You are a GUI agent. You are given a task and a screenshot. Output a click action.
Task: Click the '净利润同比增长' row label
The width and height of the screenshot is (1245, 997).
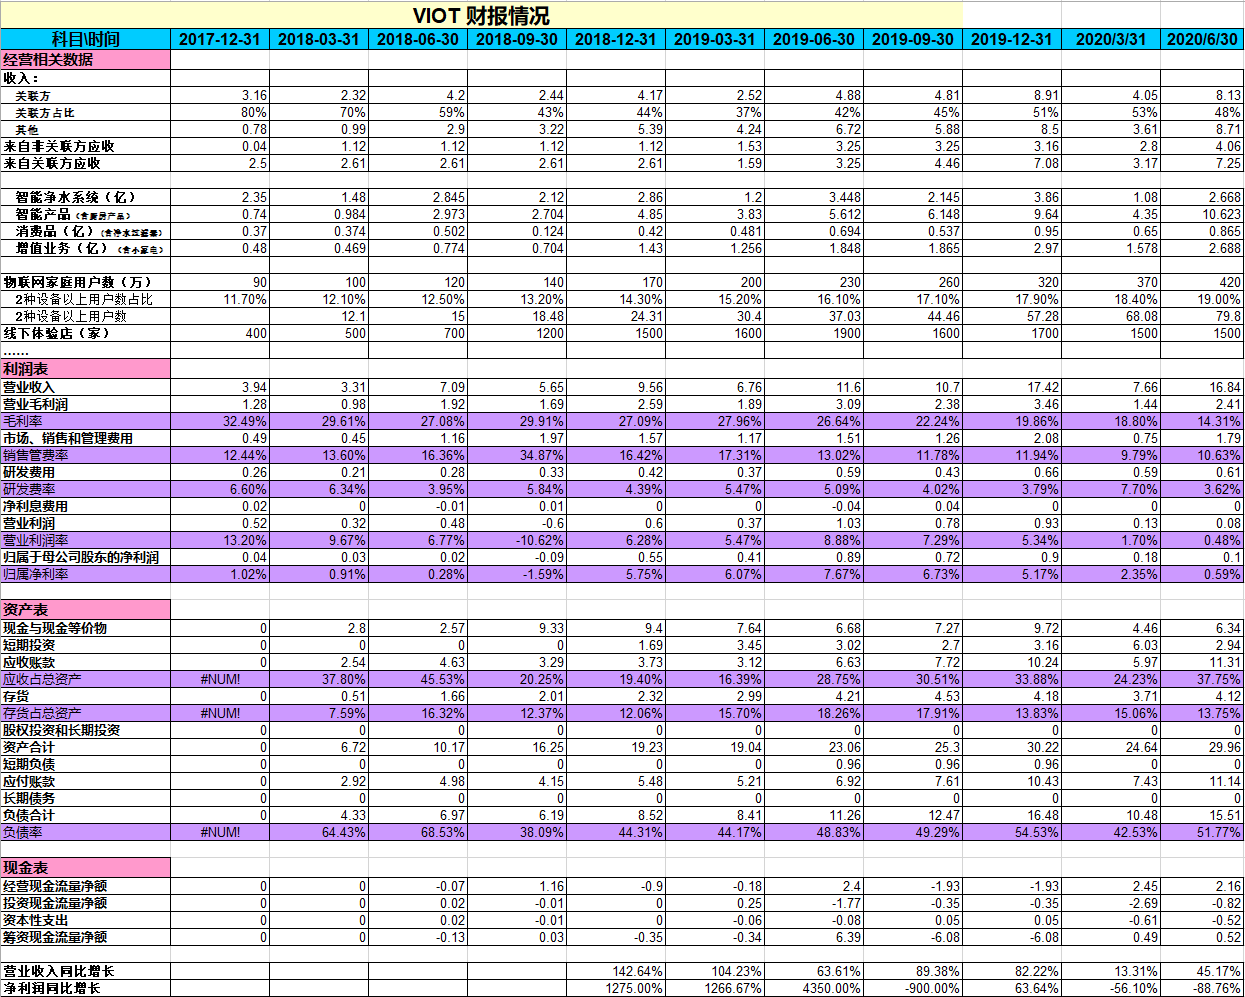(52, 988)
